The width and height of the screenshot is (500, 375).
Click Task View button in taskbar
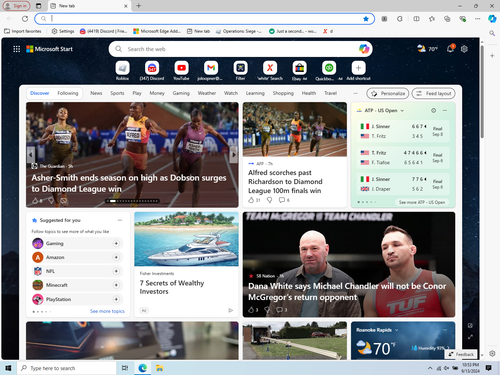tap(125, 368)
